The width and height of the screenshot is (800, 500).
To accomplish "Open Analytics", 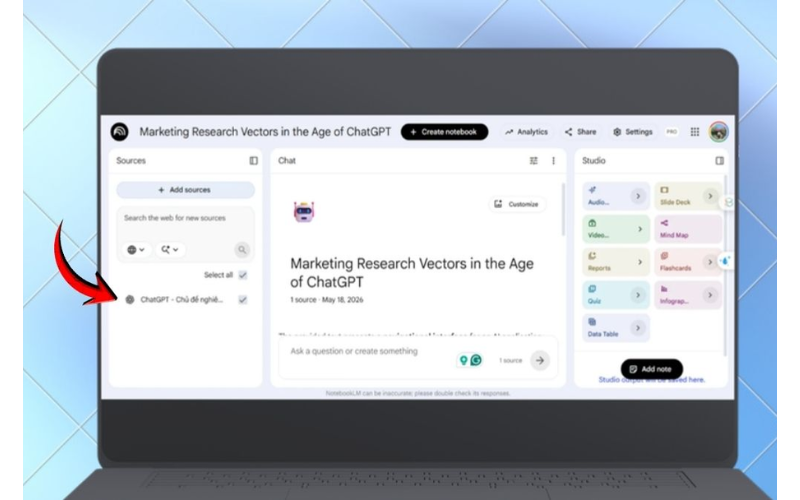I will (526, 132).
